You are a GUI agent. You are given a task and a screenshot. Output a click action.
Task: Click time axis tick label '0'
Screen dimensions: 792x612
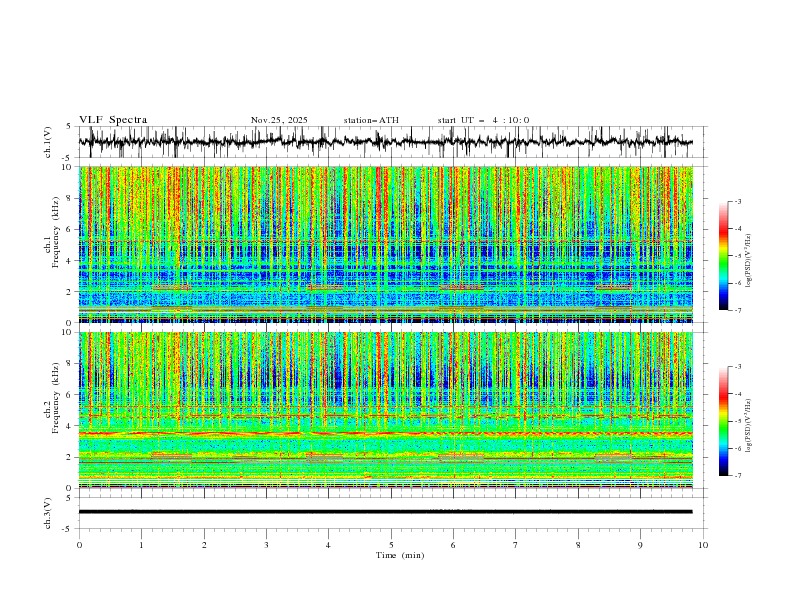click(79, 545)
